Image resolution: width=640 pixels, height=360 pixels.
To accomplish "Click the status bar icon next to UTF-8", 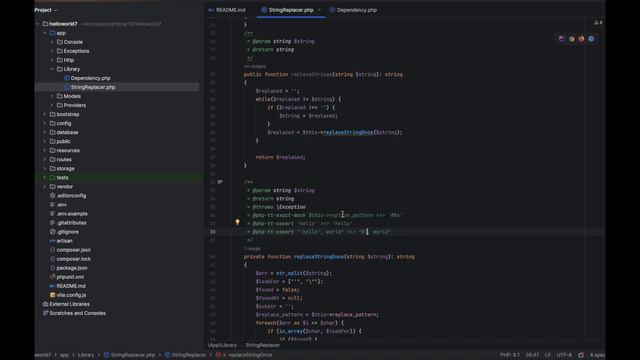I will 581,355.
